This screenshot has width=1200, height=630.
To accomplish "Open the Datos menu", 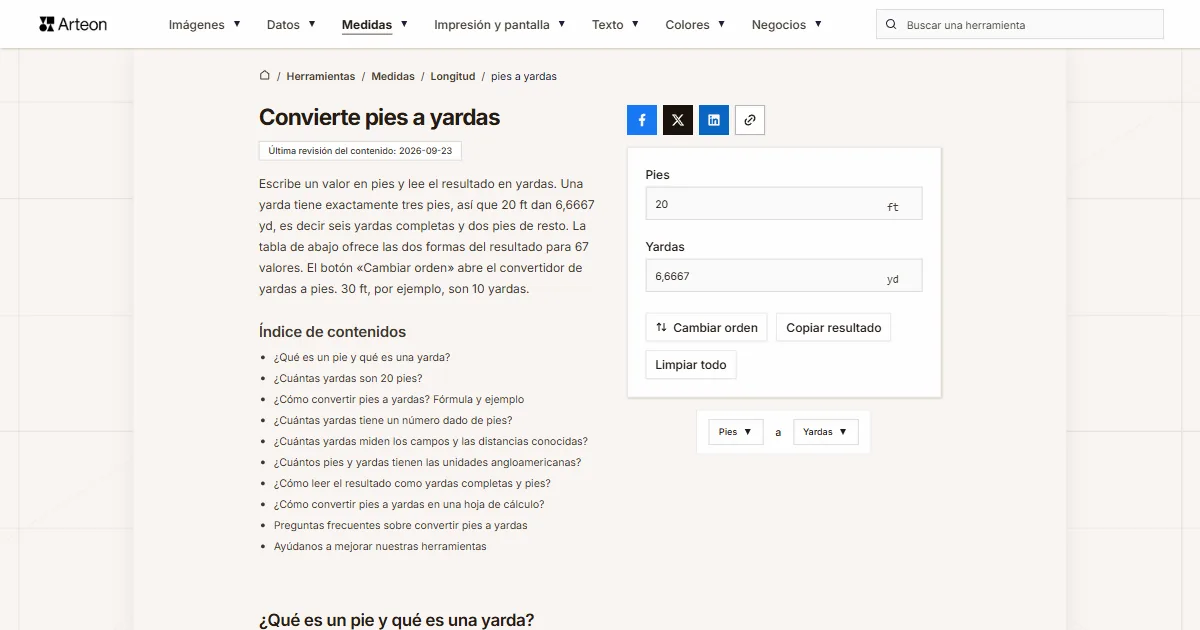I will (x=291, y=24).
